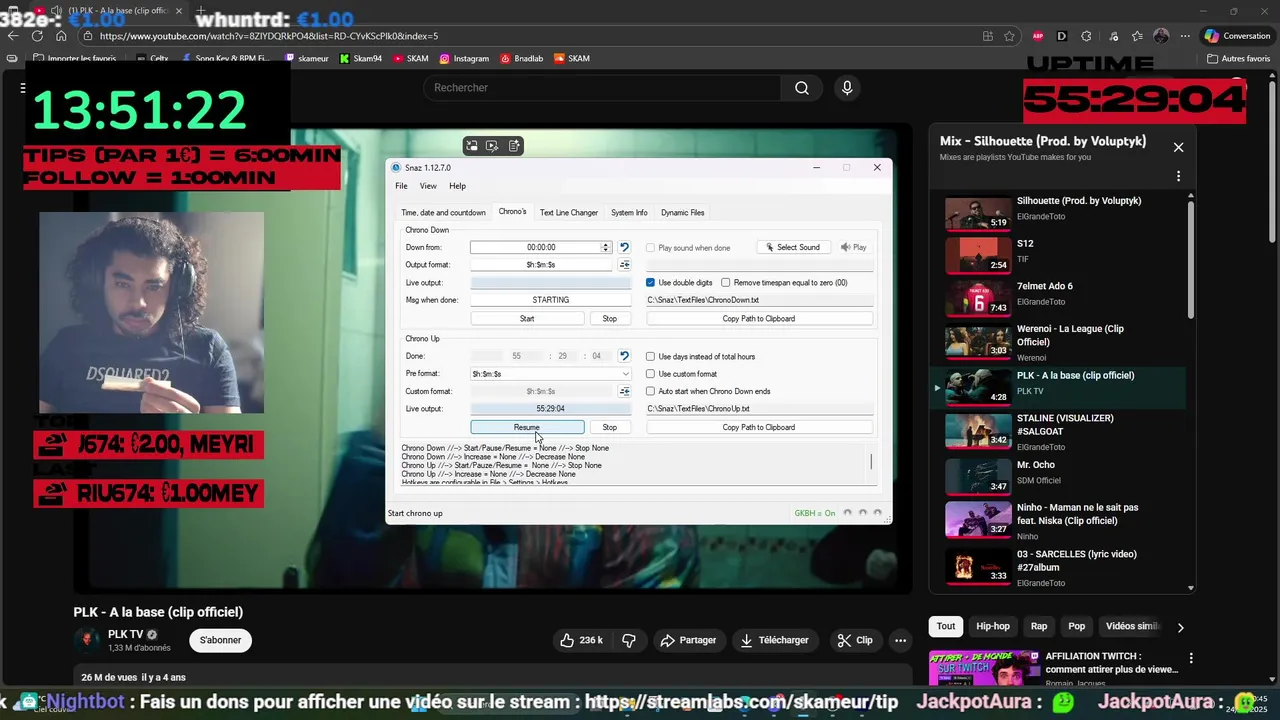The width and height of the screenshot is (1280, 720).
Task: Open the browser profile avatar
Action: click(1161, 36)
